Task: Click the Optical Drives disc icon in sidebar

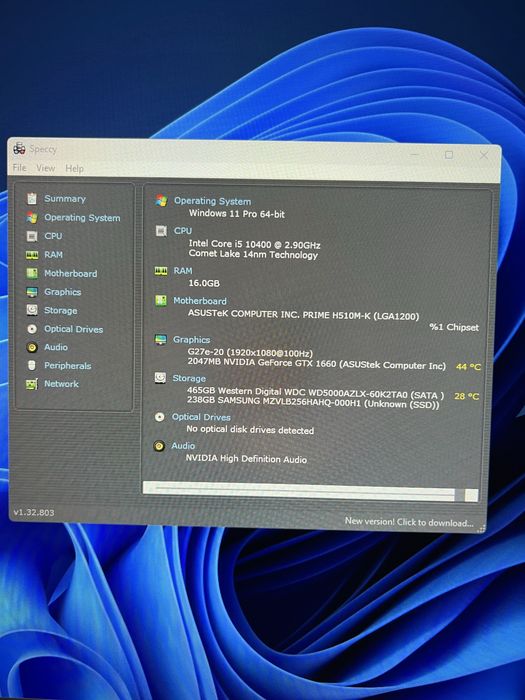Action: (x=32, y=329)
